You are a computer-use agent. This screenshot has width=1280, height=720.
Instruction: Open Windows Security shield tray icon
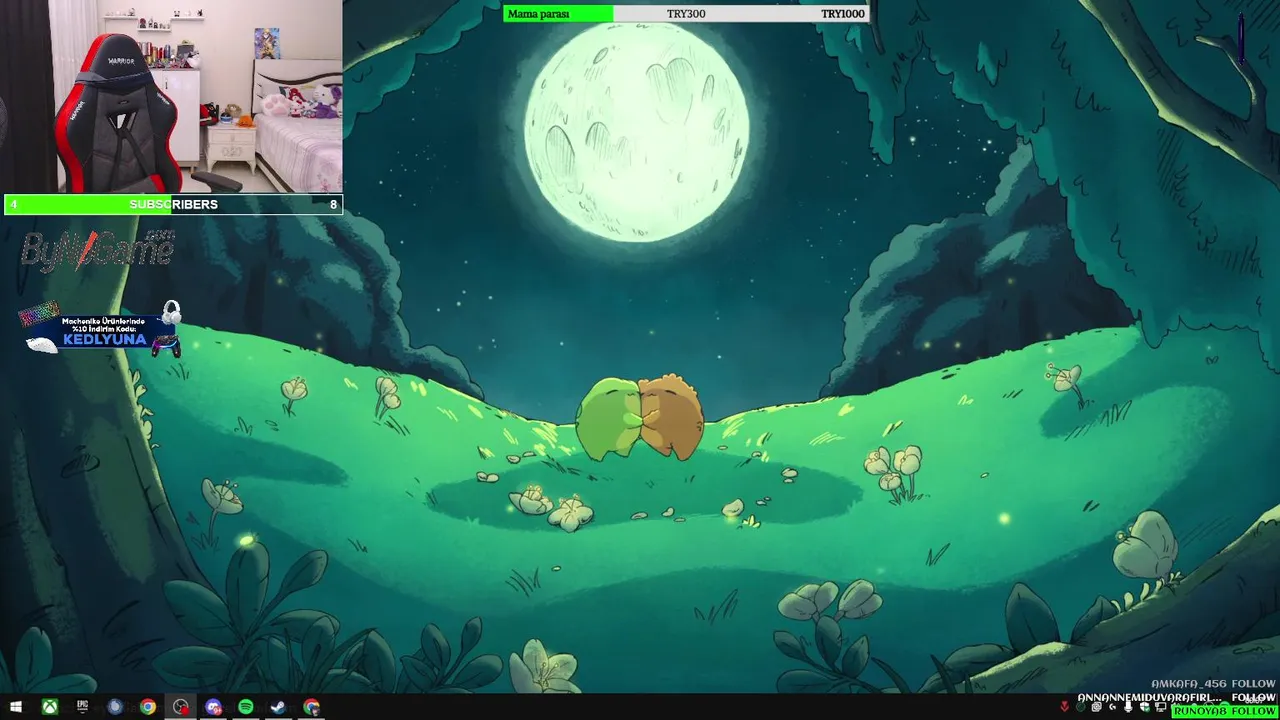pyautogui.click(x=1144, y=707)
